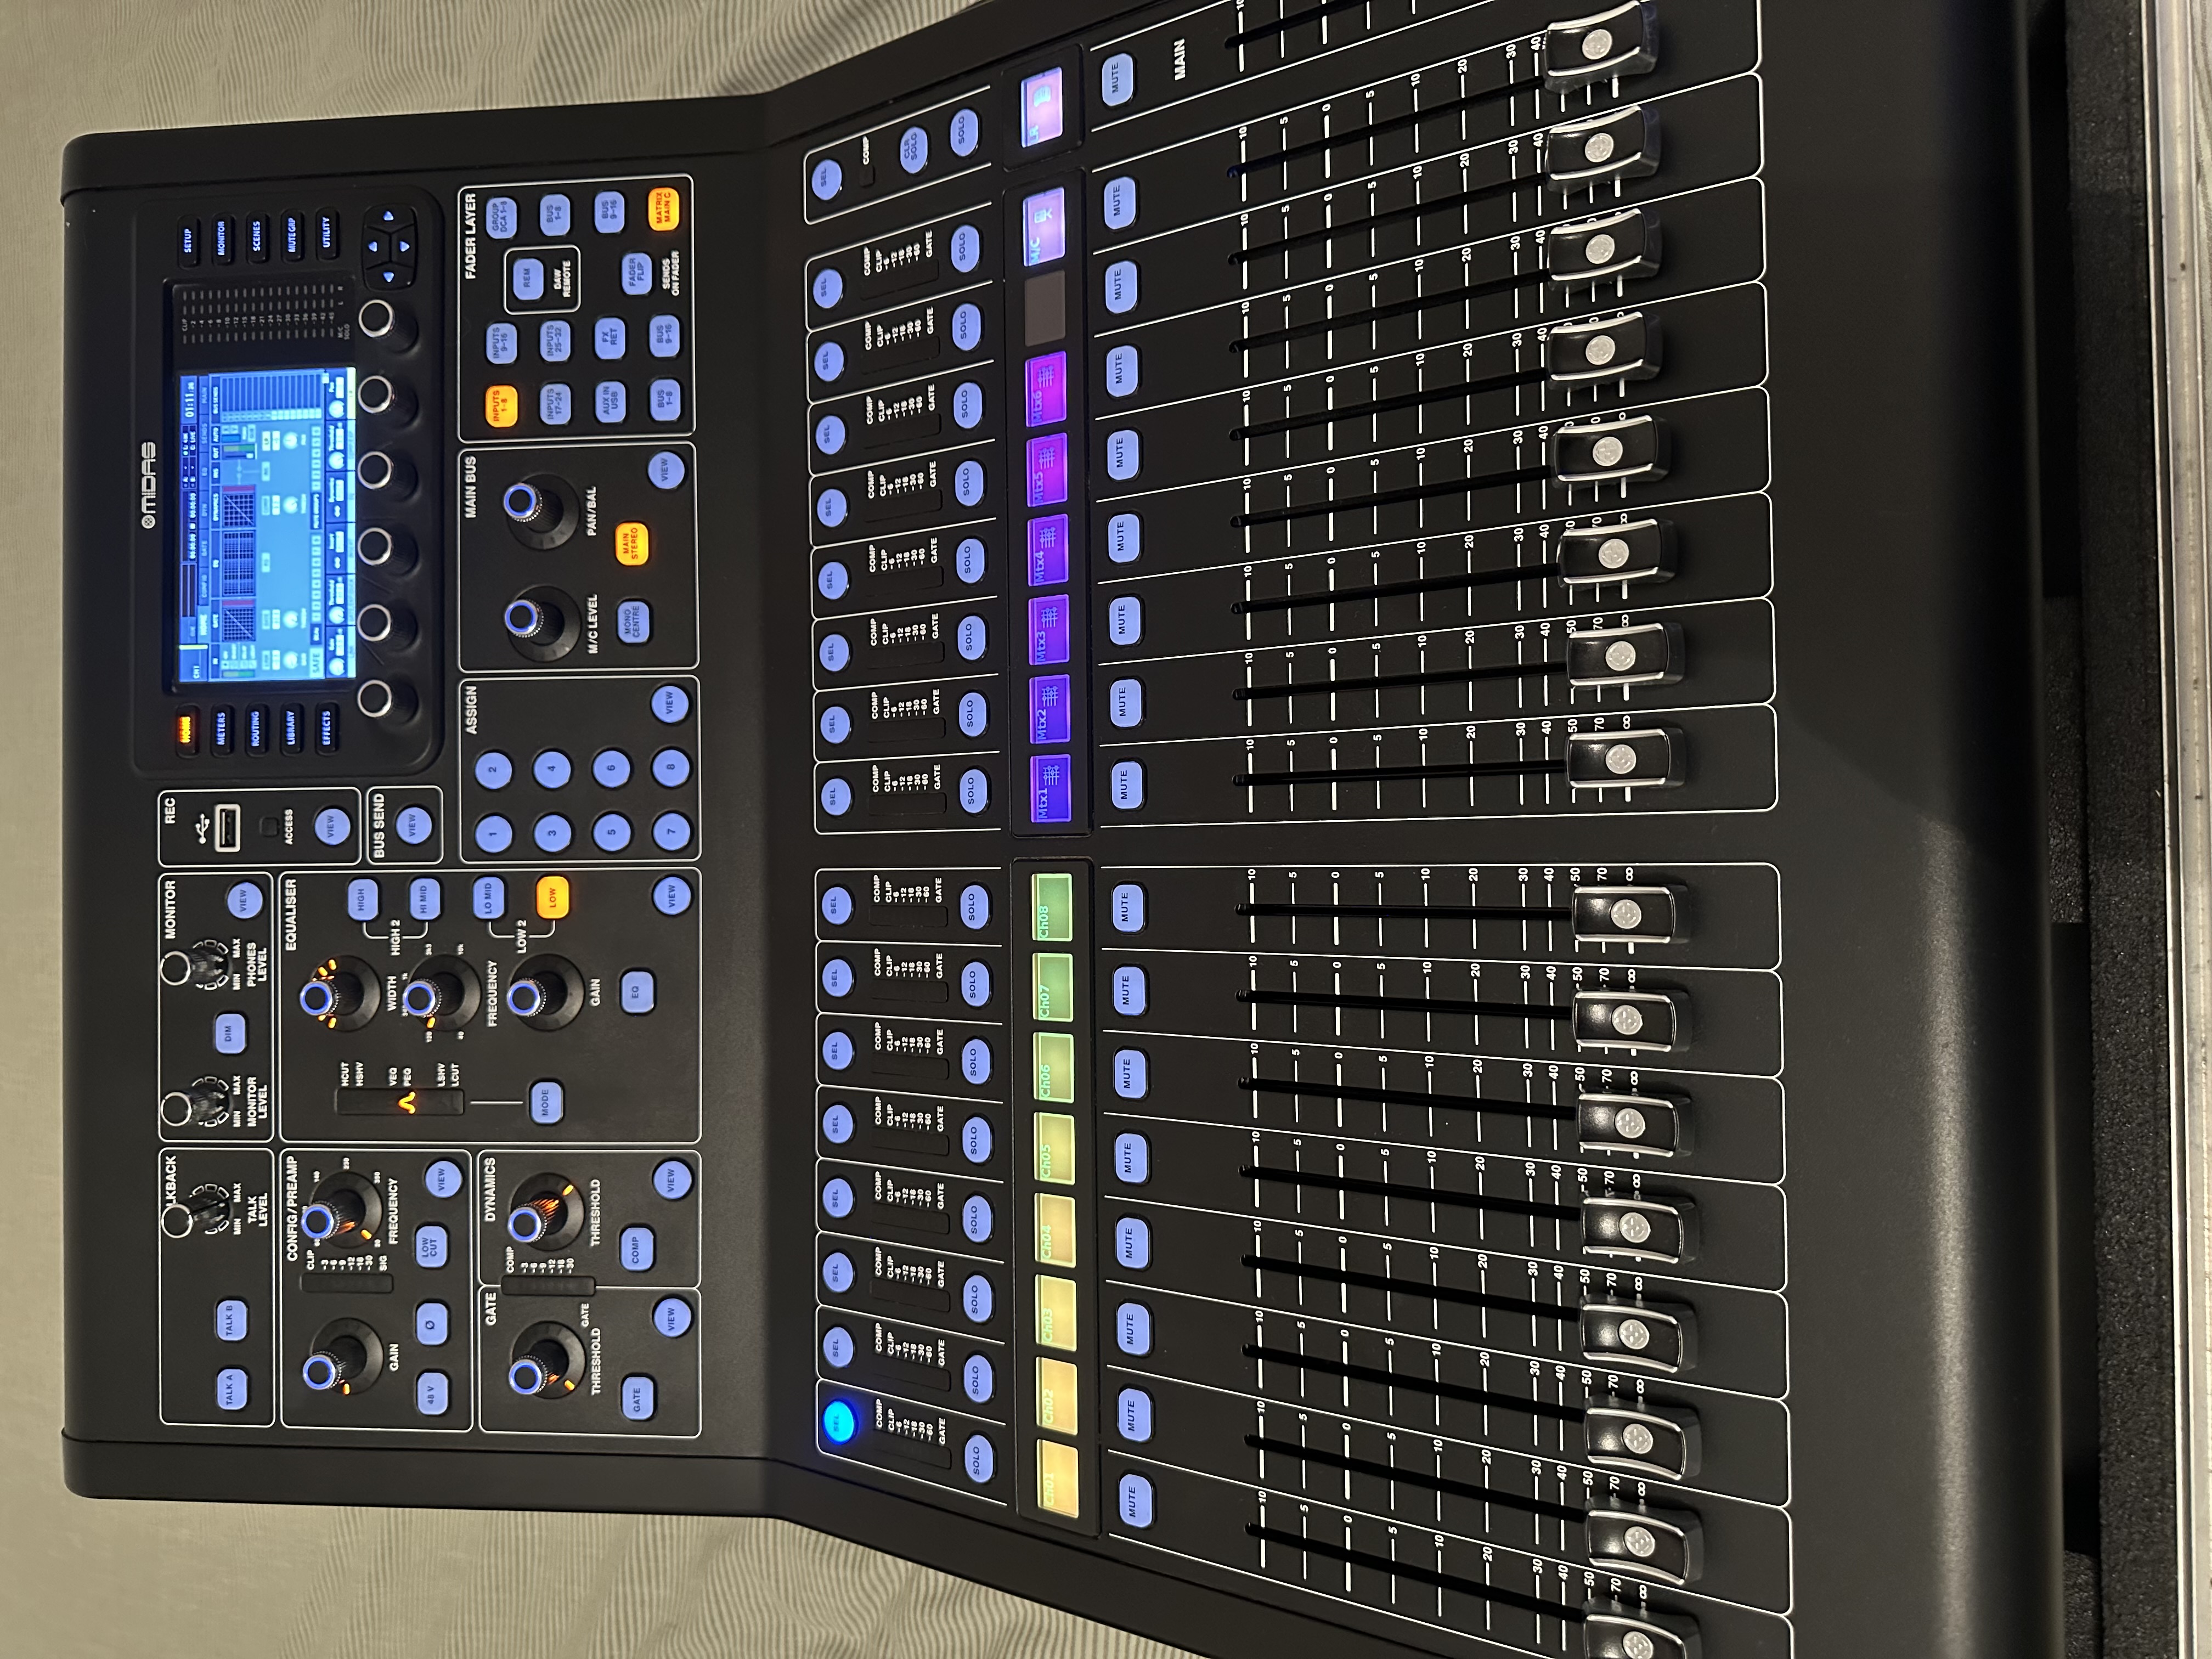Screen dimensions: 2212x1659
Task: Toggle MAIN STEREO bus assignment
Action: point(631,543)
